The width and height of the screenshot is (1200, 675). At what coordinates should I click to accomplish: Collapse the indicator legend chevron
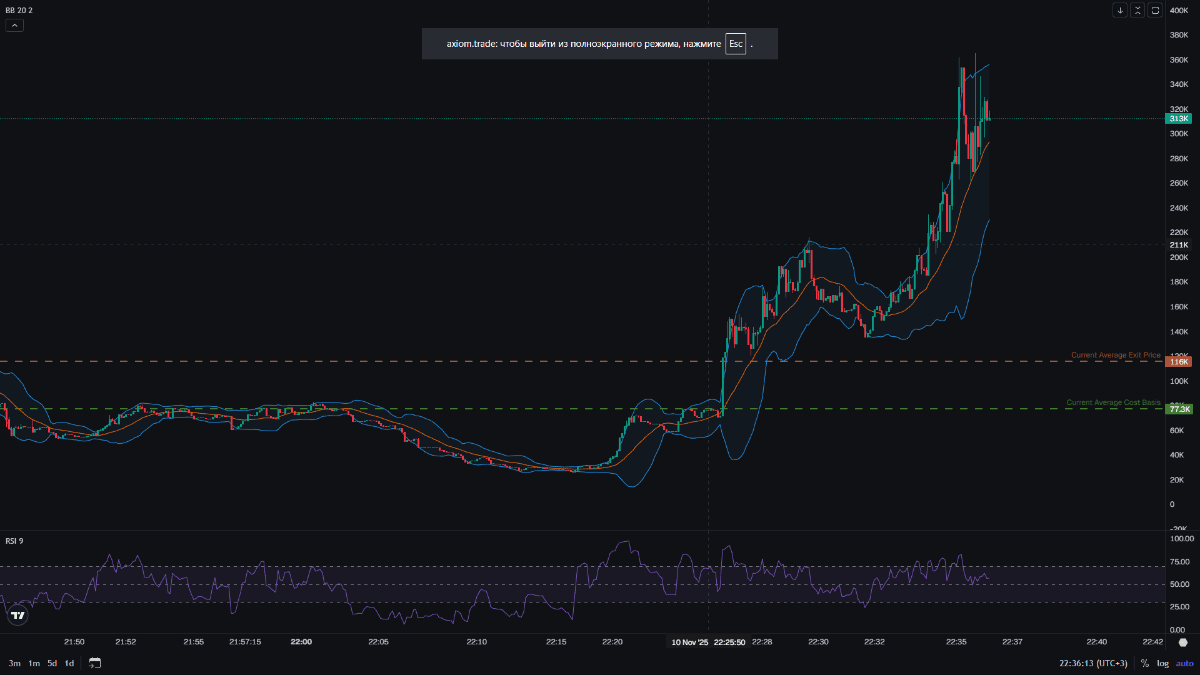tap(14, 25)
